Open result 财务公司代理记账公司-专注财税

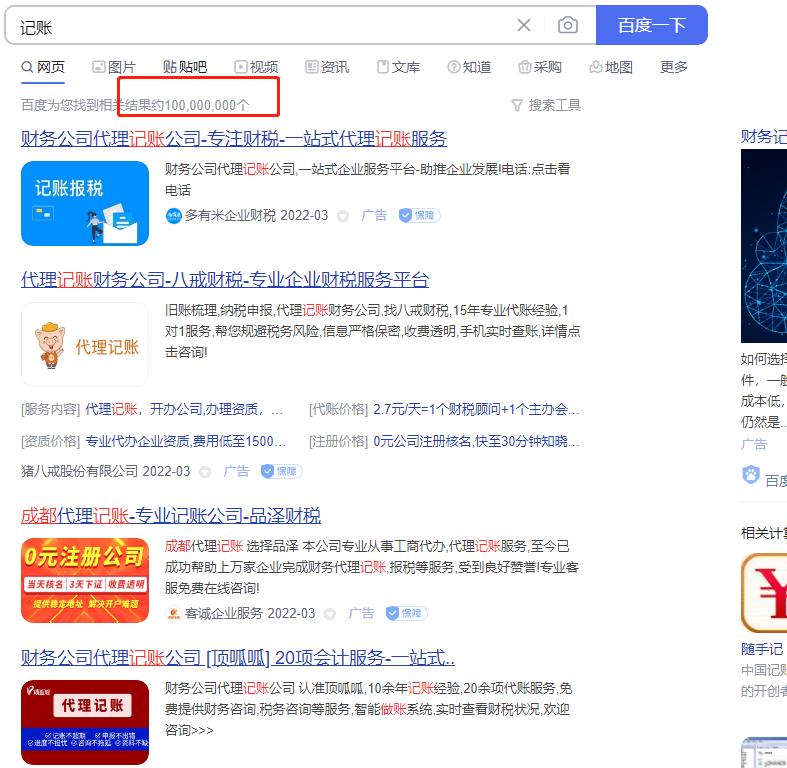[234, 139]
